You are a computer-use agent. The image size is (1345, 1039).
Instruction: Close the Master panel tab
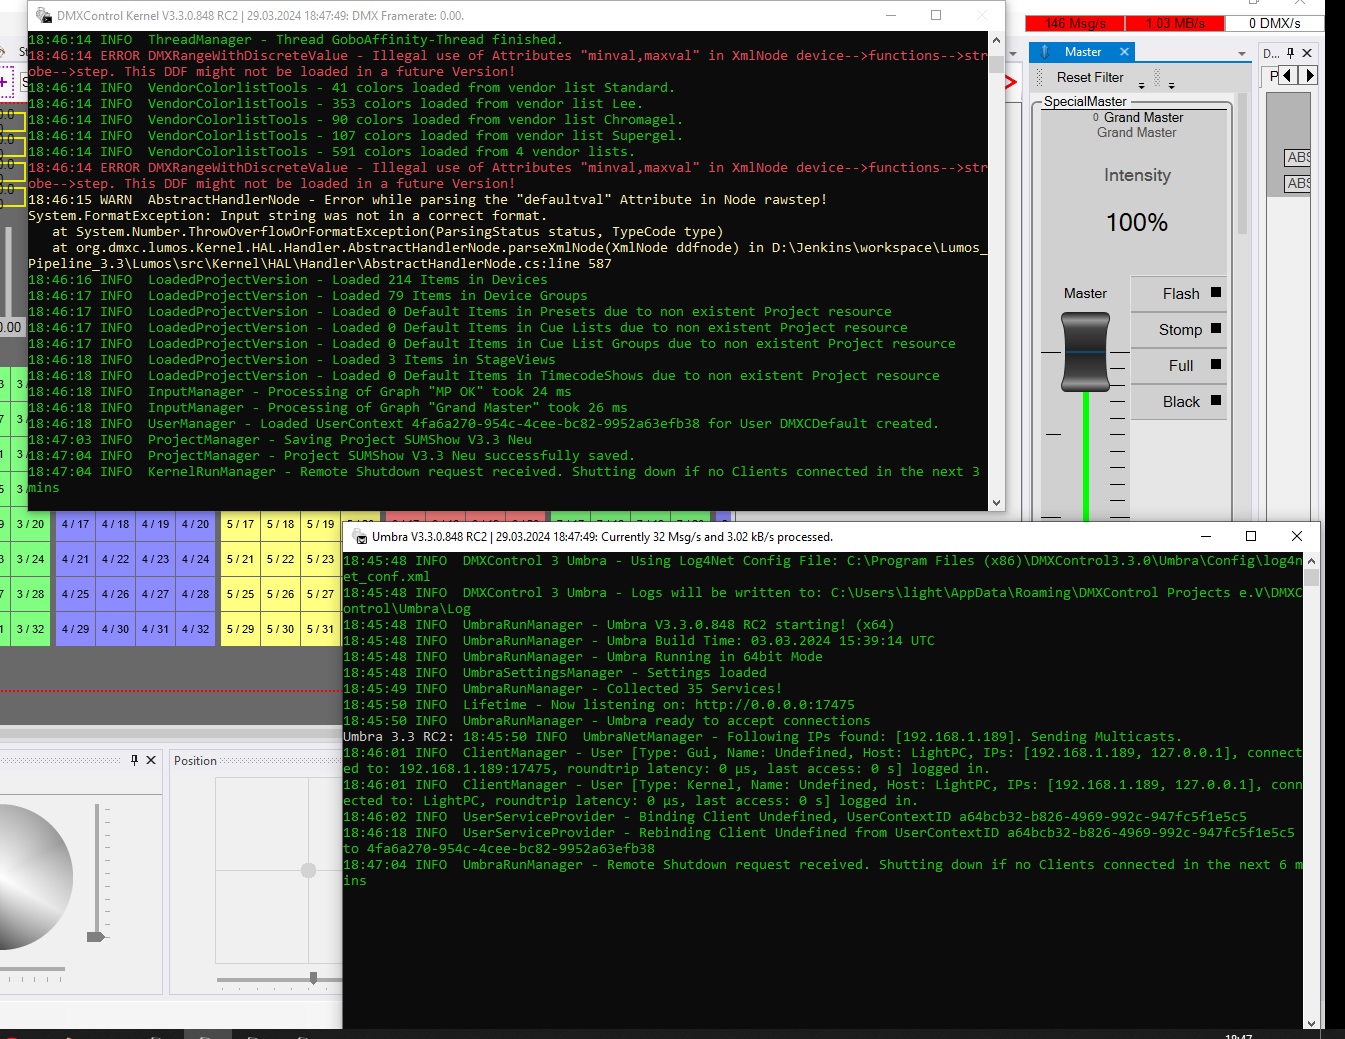pyautogui.click(x=1124, y=52)
